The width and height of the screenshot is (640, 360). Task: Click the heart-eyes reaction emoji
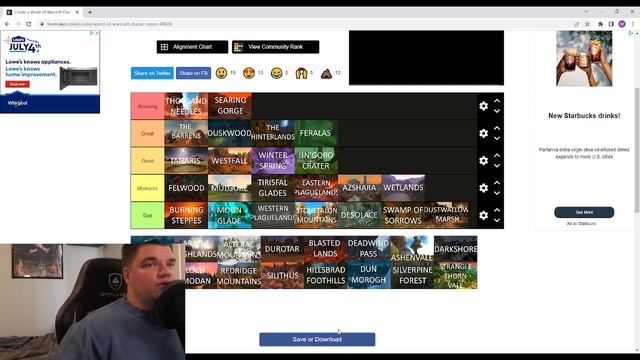pyautogui.click(x=249, y=73)
